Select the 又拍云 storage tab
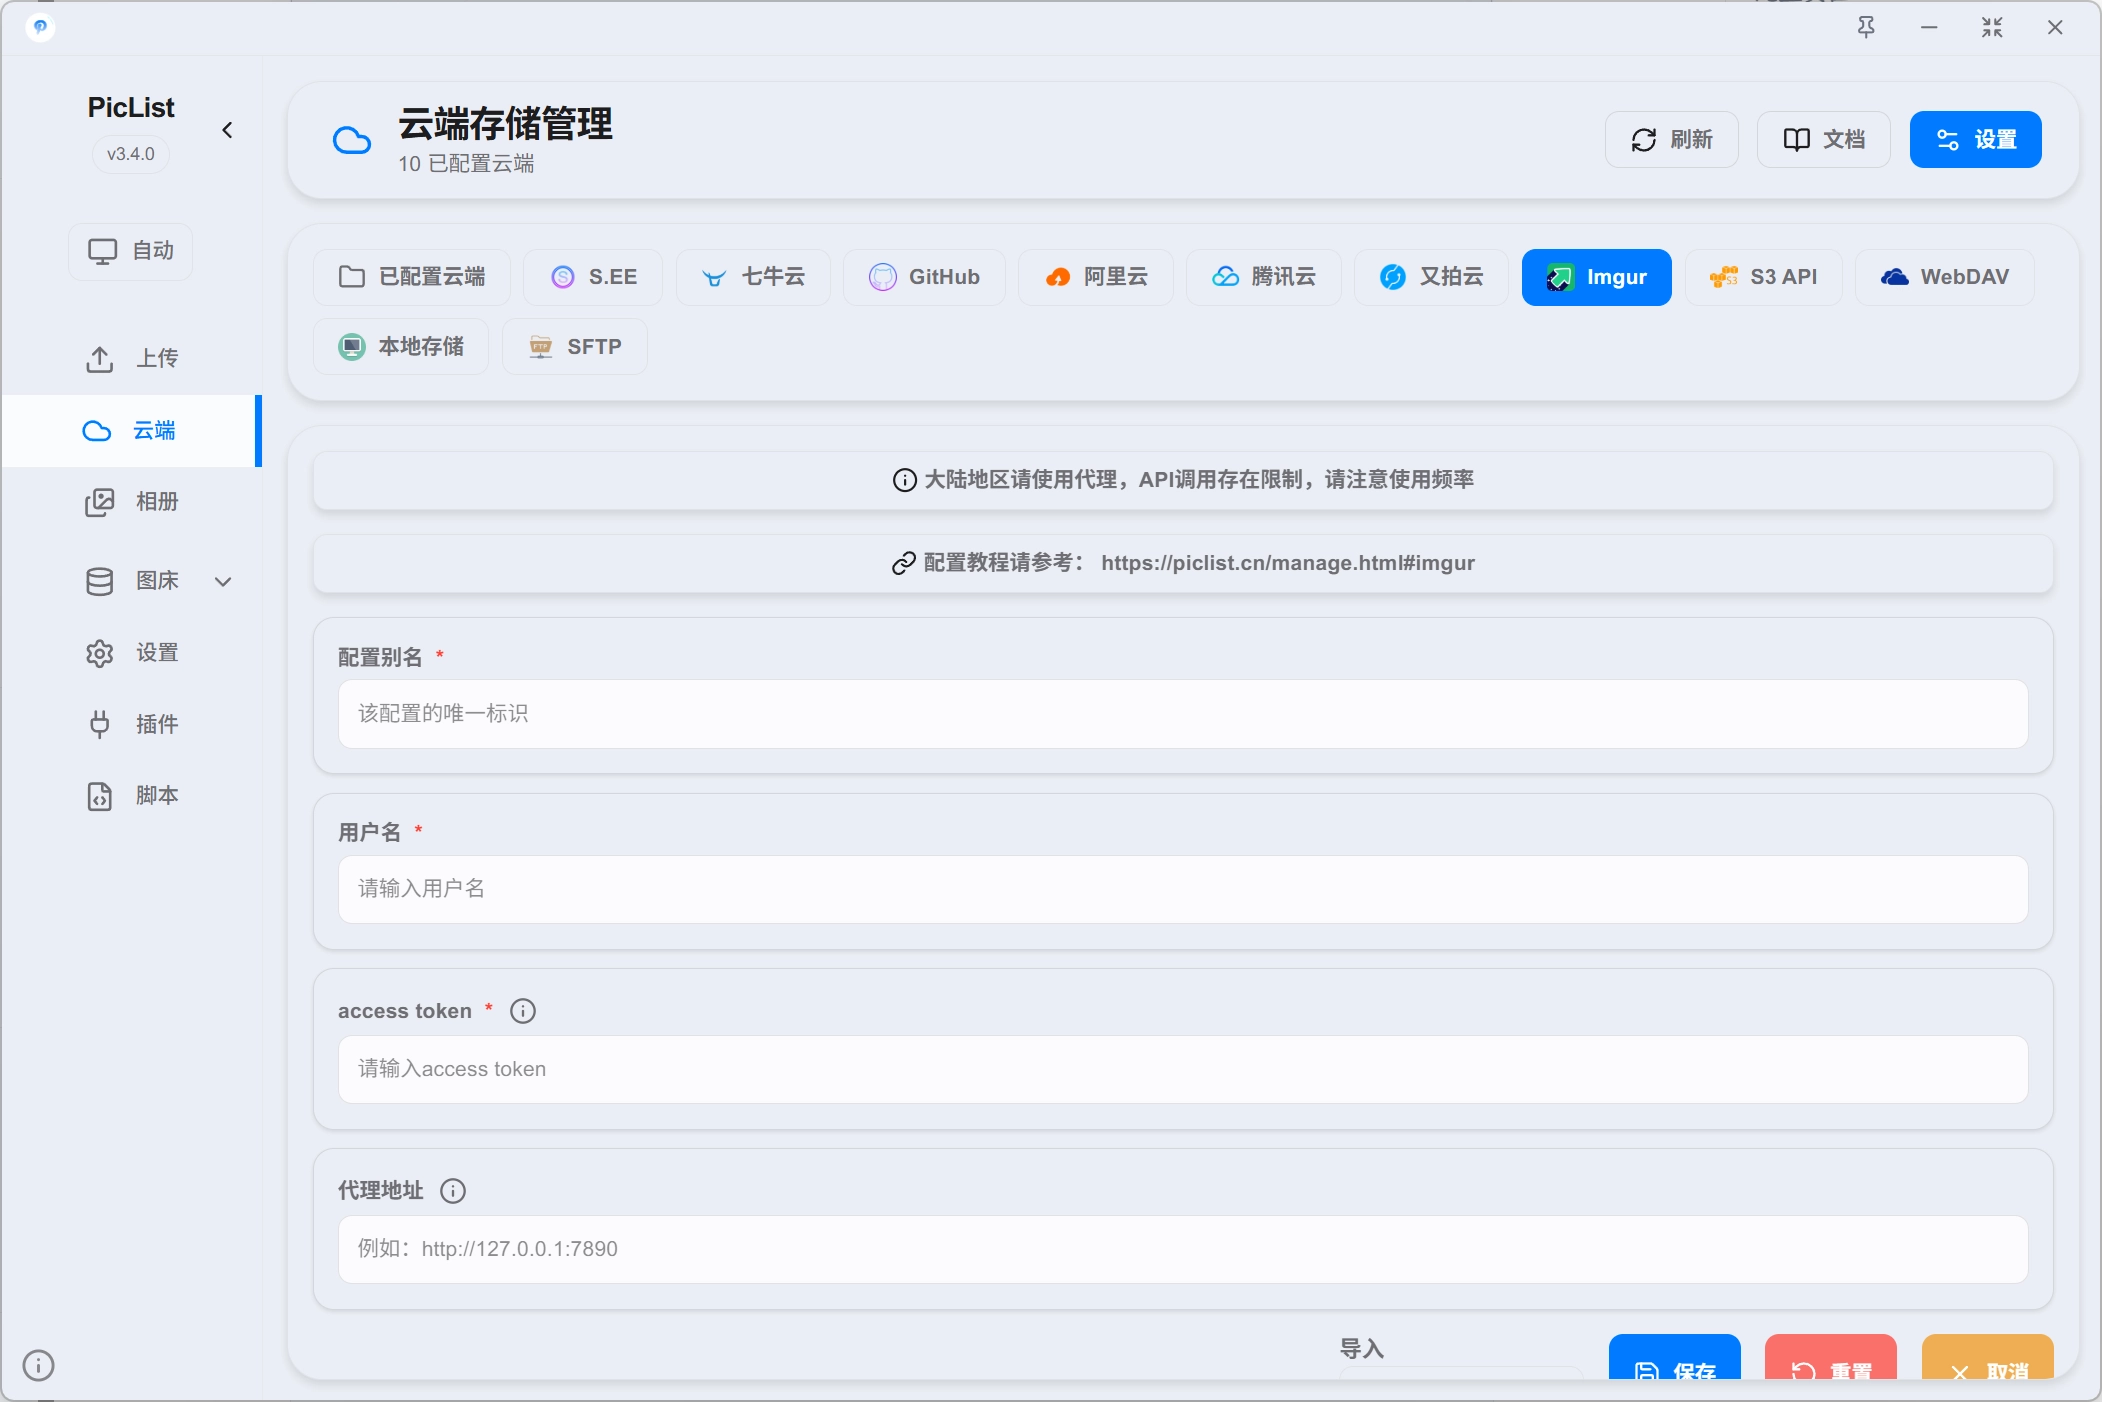The height and width of the screenshot is (1402, 2102). point(1431,277)
